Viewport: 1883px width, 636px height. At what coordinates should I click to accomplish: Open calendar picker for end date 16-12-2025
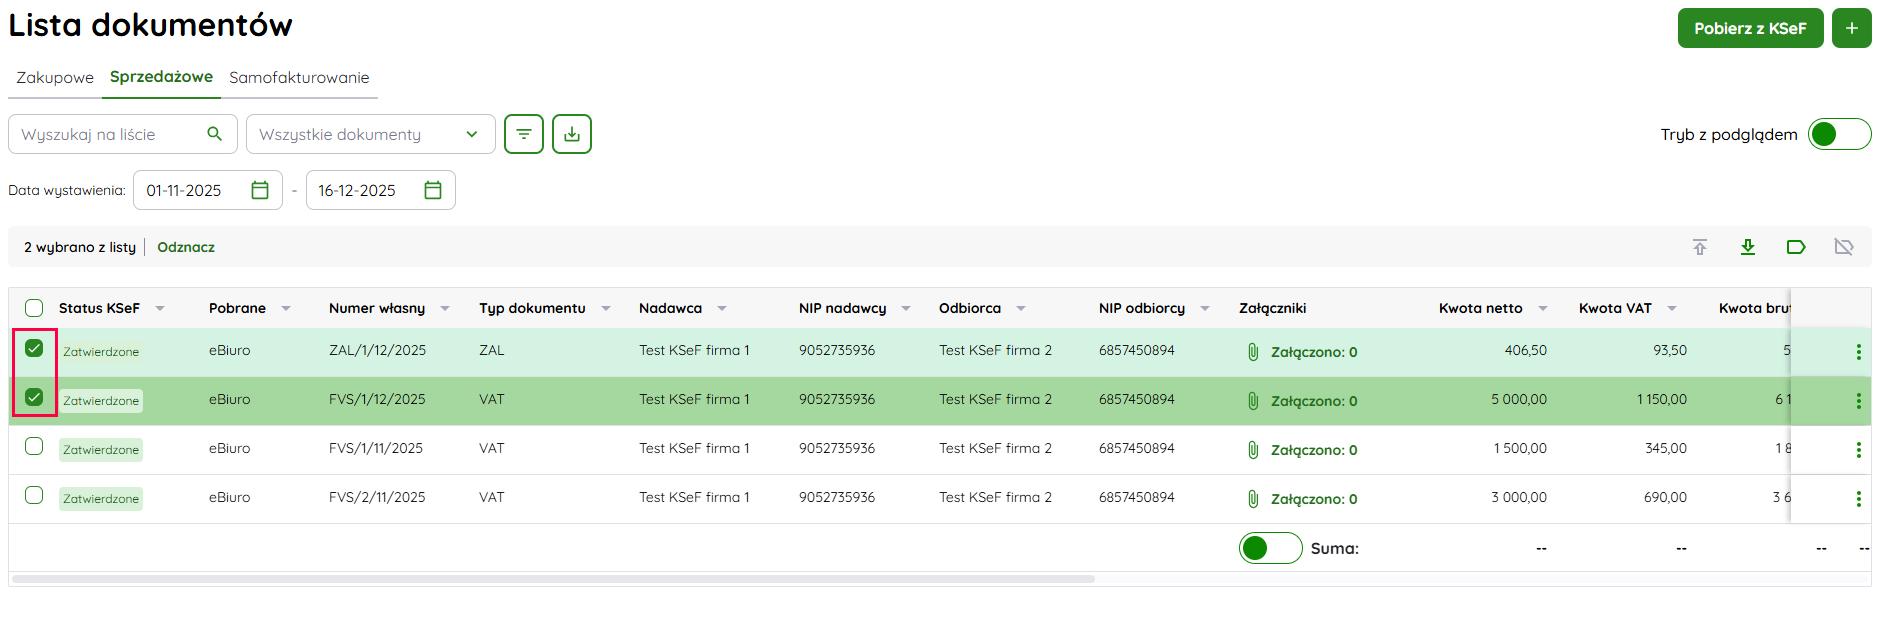pyautogui.click(x=433, y=190)
